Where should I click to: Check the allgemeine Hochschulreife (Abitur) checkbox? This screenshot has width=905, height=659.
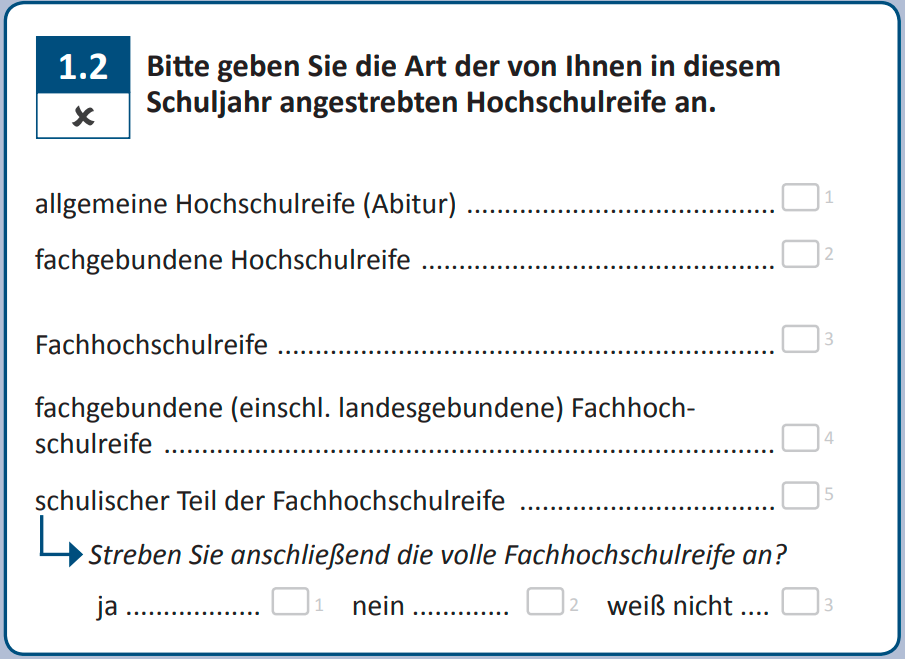click(800, 197)
